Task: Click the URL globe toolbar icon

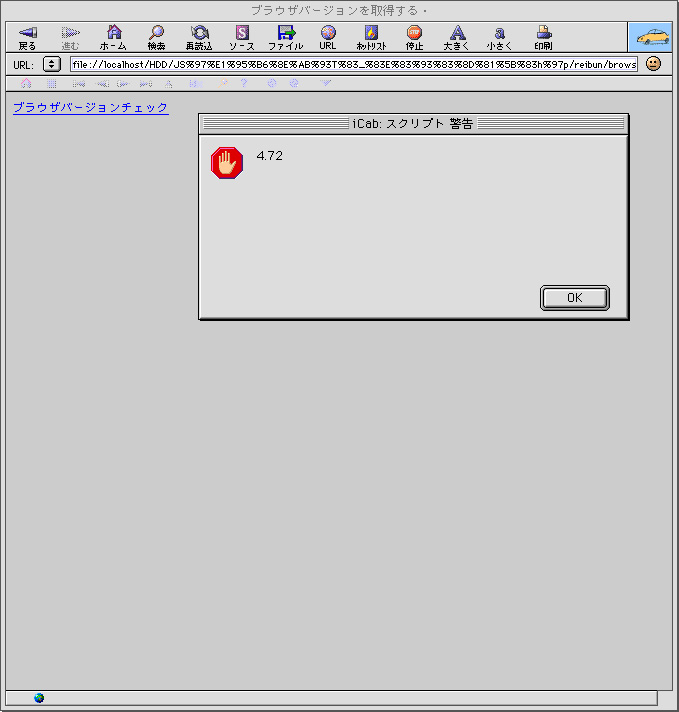Action: click(328, 38)
